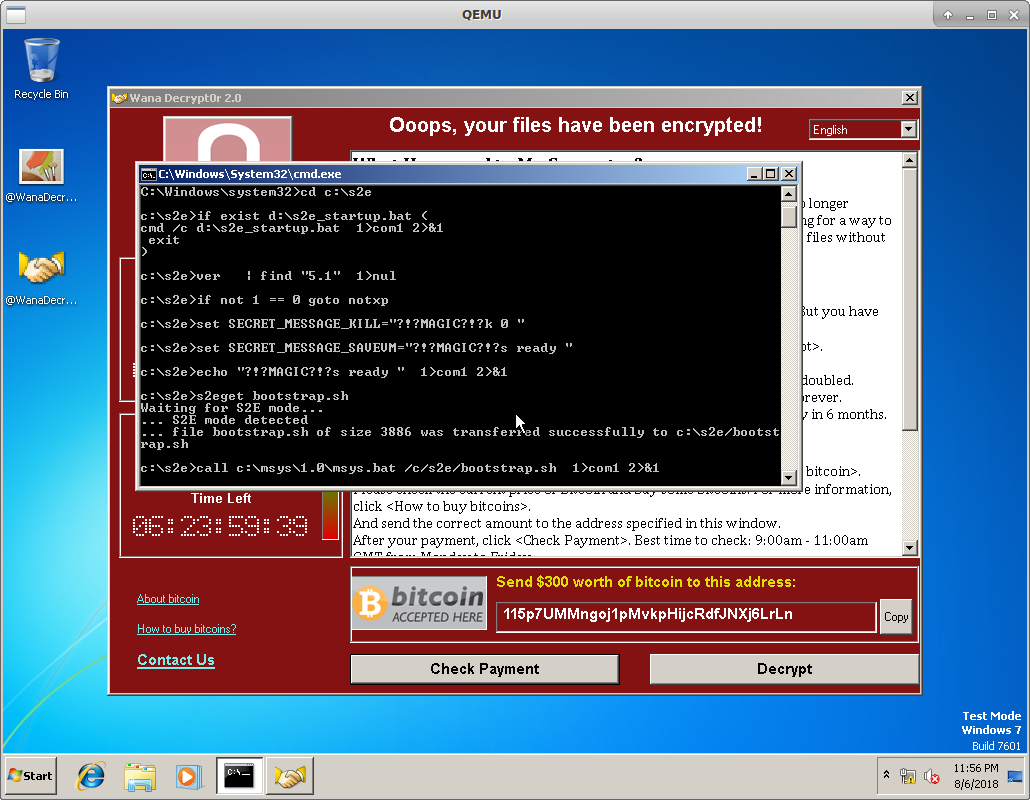The height and width of the screenshot is (800, 1030).
Task: Click cmd window scrollbar down arrow
Action: click(x=789, y=478)
